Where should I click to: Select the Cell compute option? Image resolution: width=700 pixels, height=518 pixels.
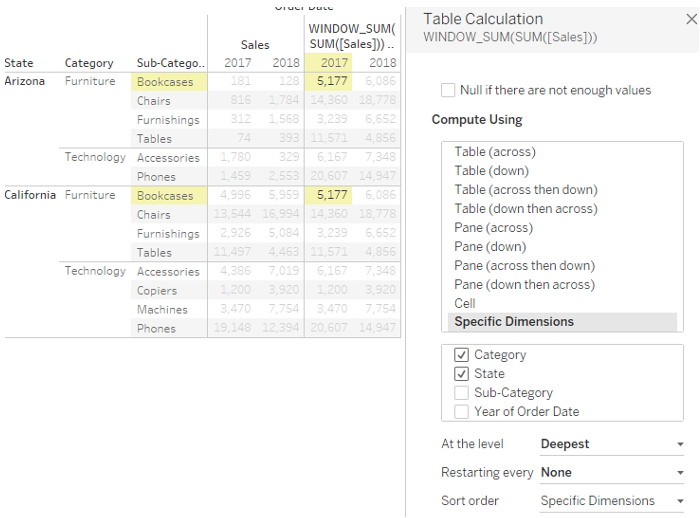(x=464, y=304)
